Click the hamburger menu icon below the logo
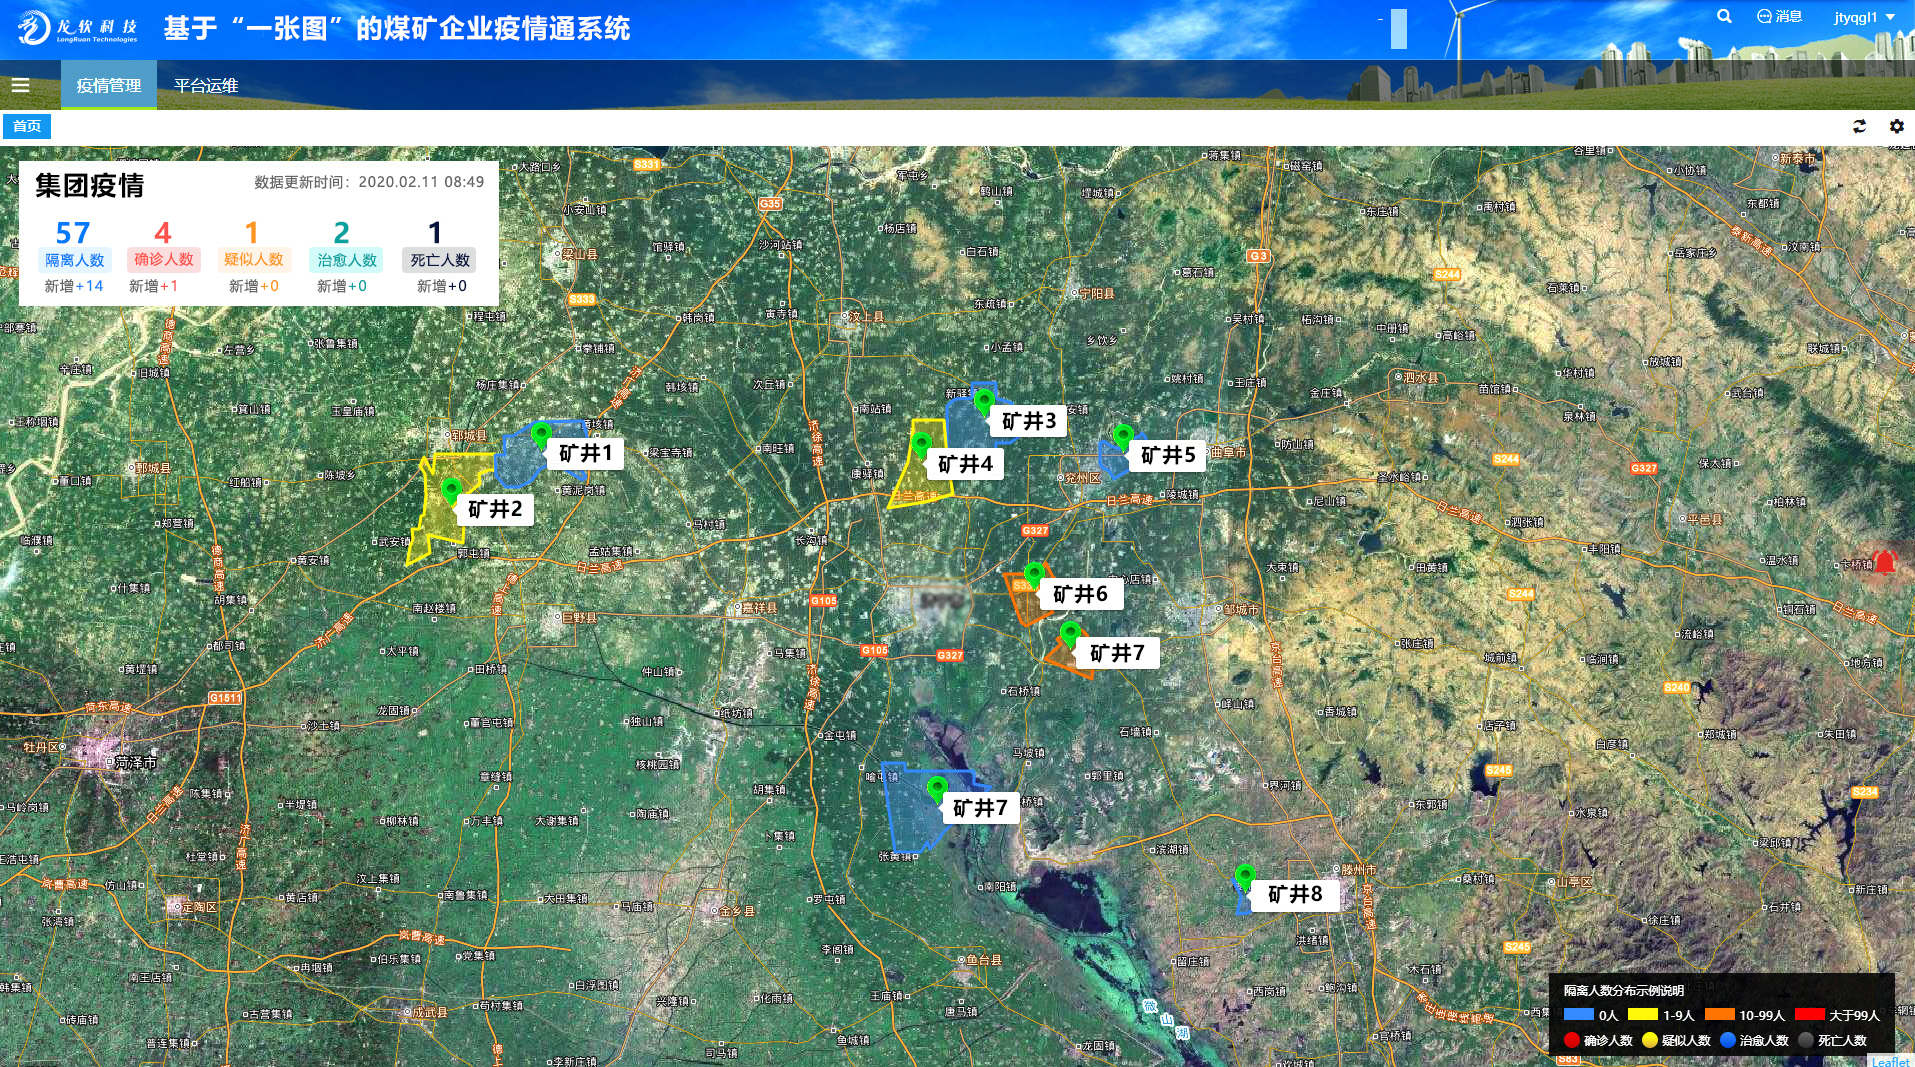1915x1067 pixels. 21,85
